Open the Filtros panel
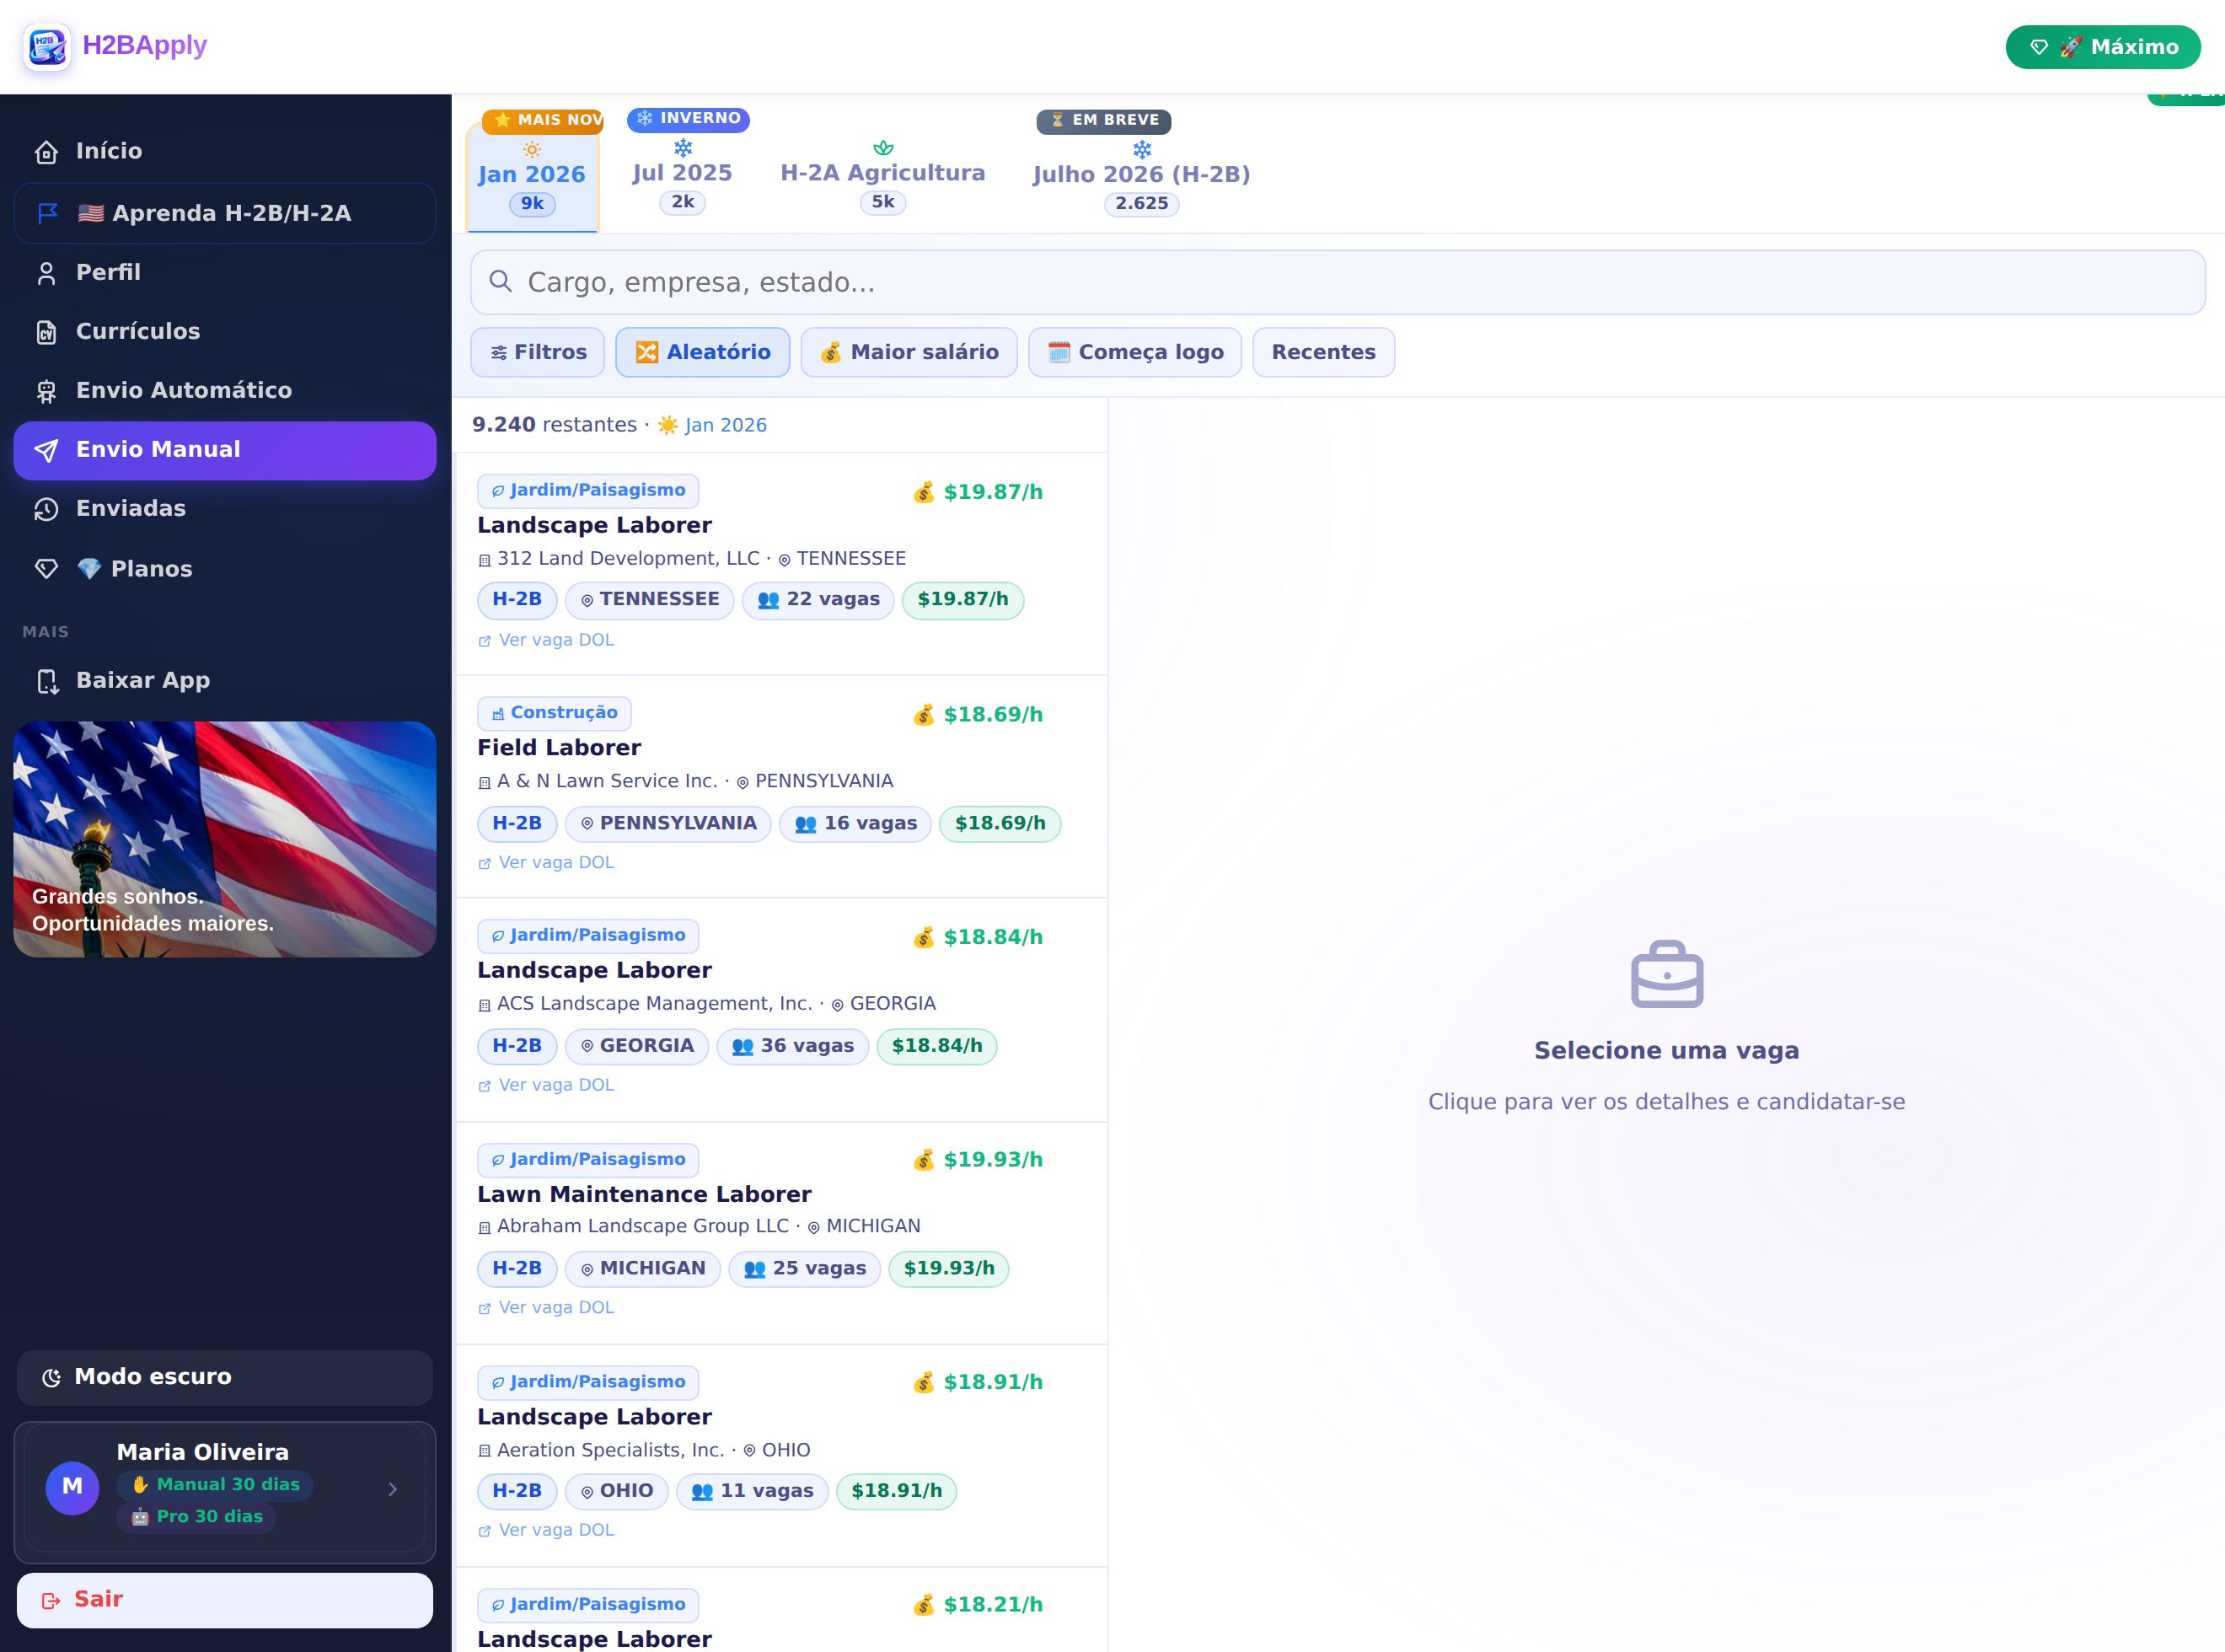 pyautogui.click(x=537, y=352)
